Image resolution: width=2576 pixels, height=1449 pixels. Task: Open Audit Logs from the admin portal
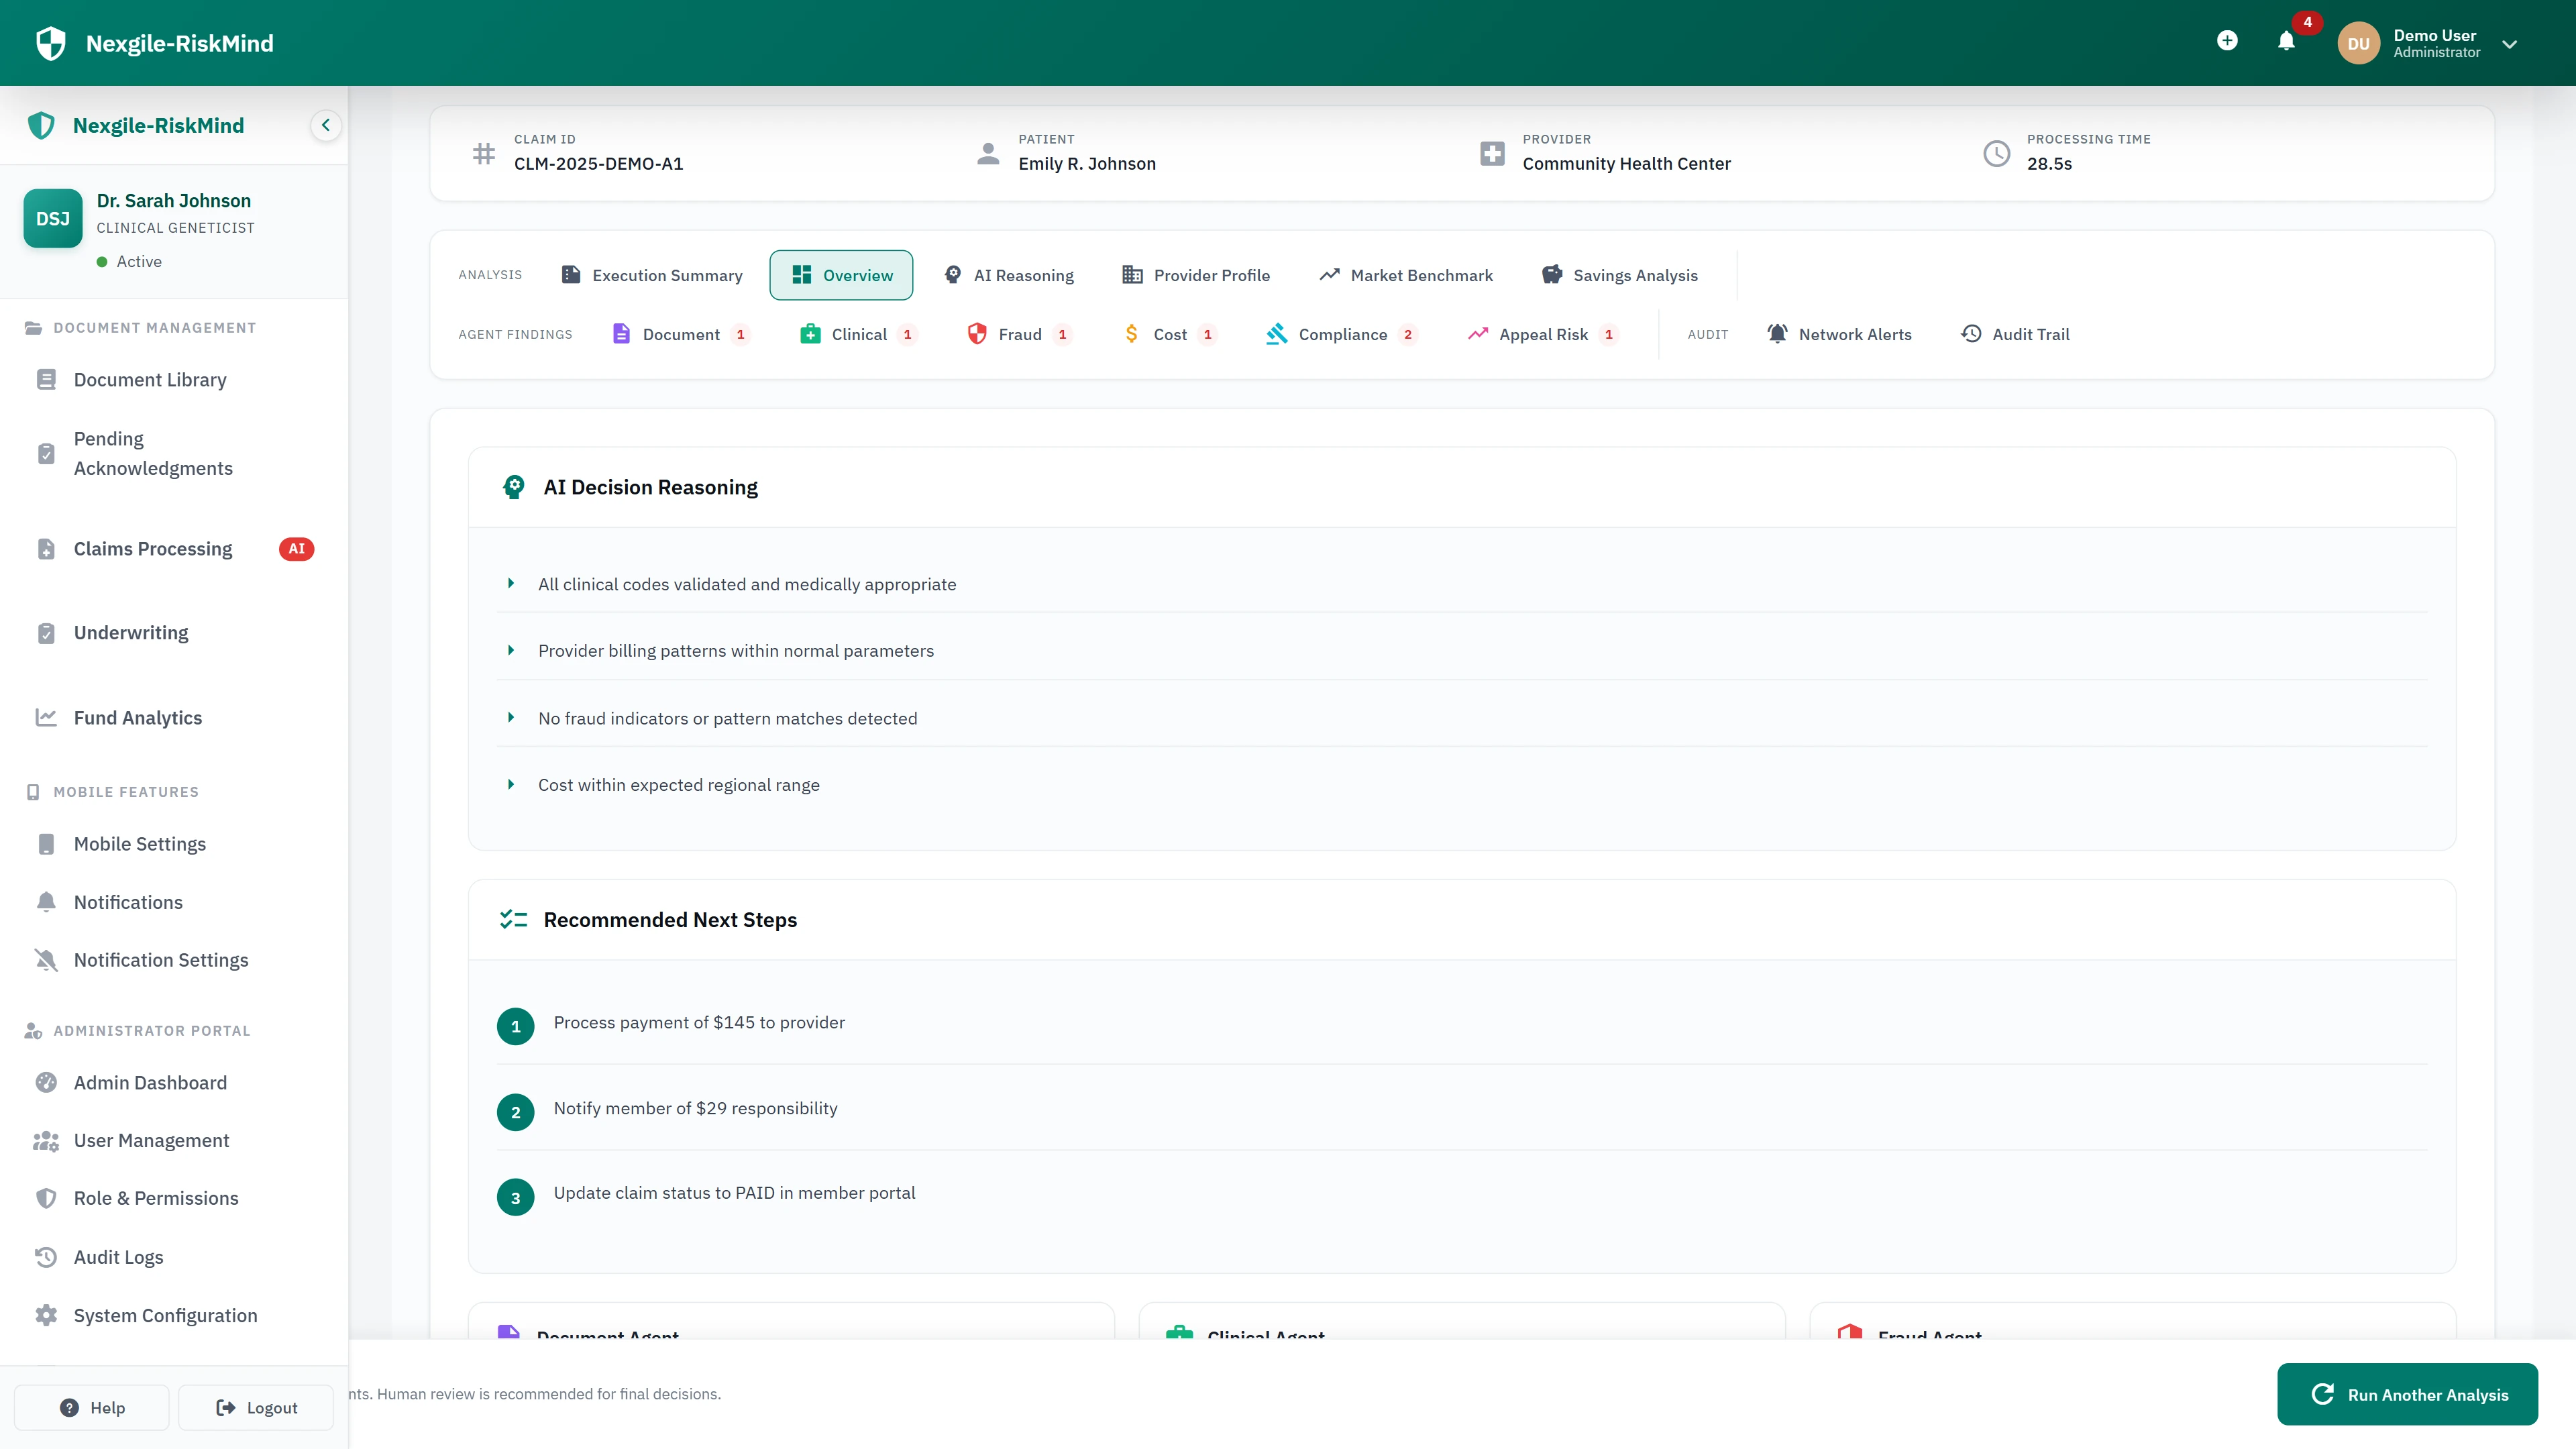(x=119, y=1256)
